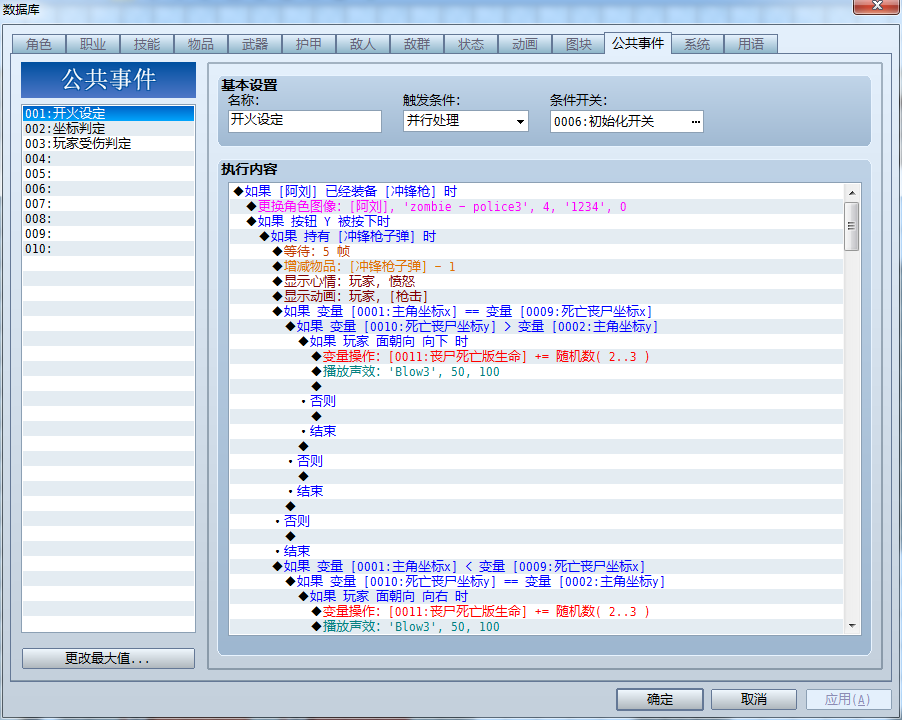
Task: Confirm with the 确定 button
Action: point(660,699)
